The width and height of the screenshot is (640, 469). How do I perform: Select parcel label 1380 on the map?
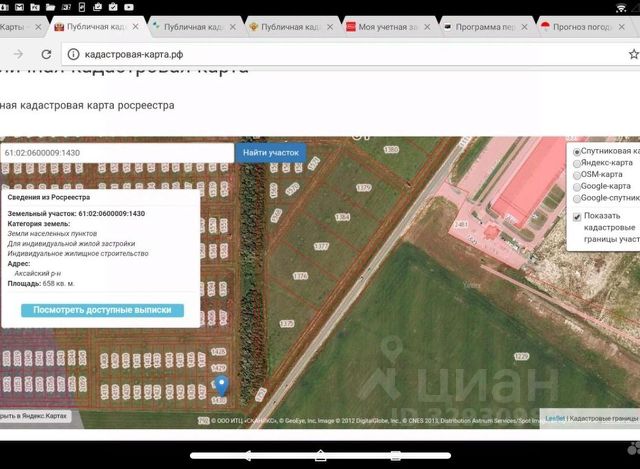tap(391, 149)
